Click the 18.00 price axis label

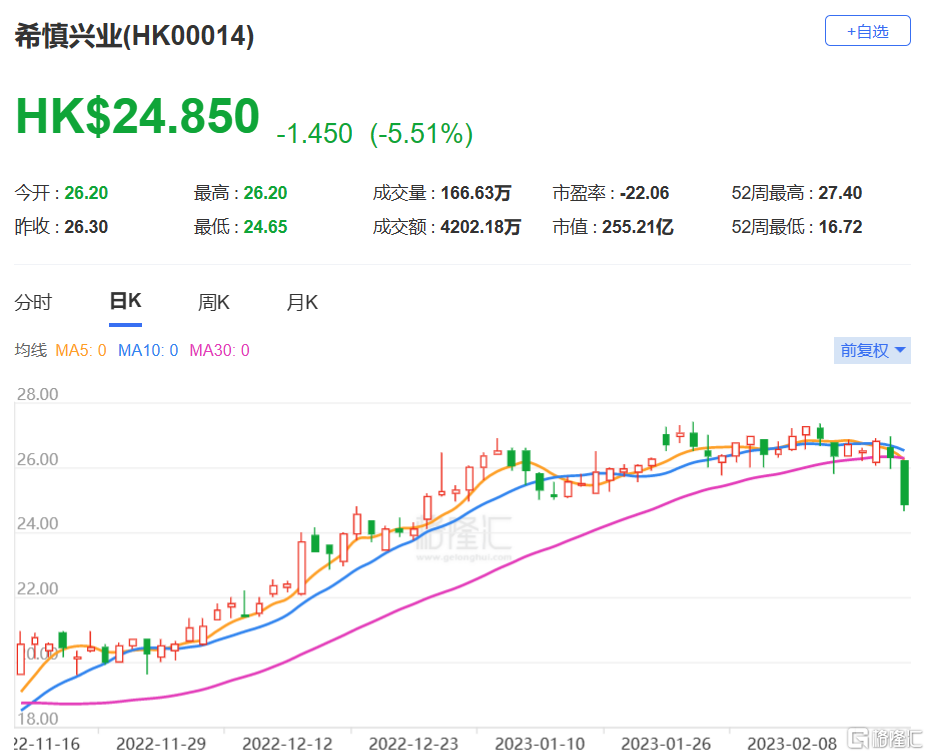(37, 719)
